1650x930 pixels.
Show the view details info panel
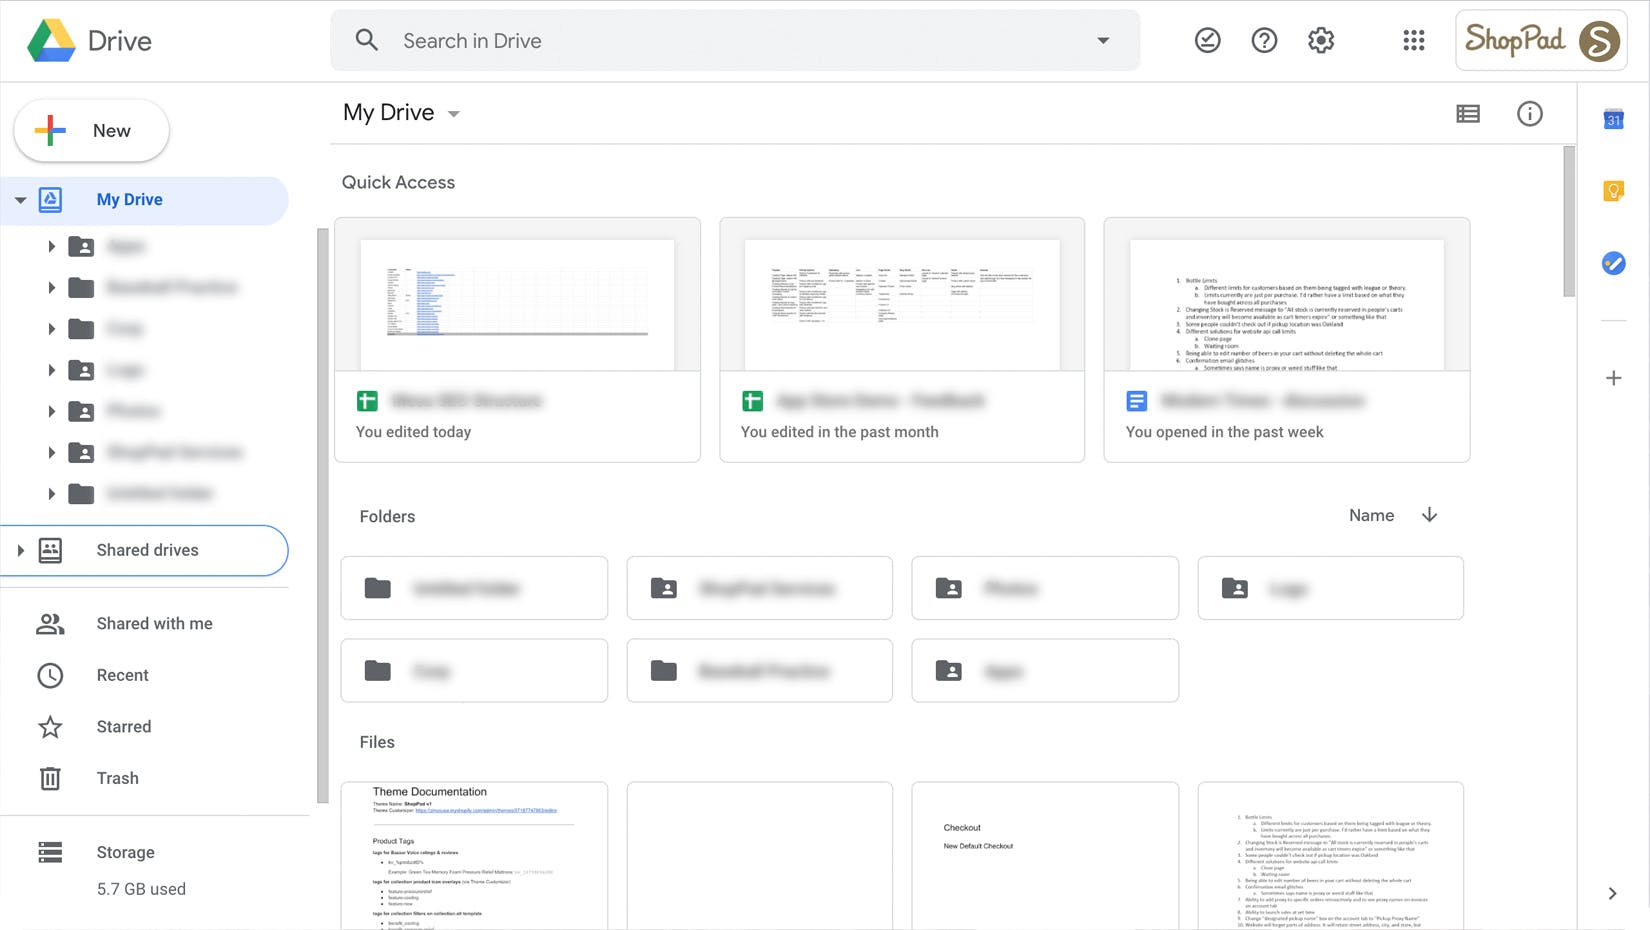(x=1529, y=114)
